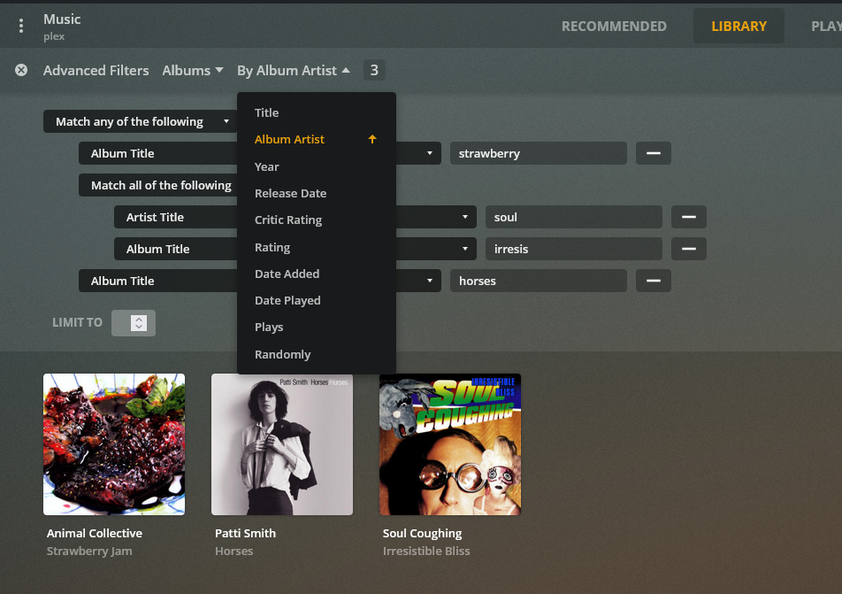The image size is (842, 594).
Task: Click the Limit To stepper arrows
Action: [139, 323]
